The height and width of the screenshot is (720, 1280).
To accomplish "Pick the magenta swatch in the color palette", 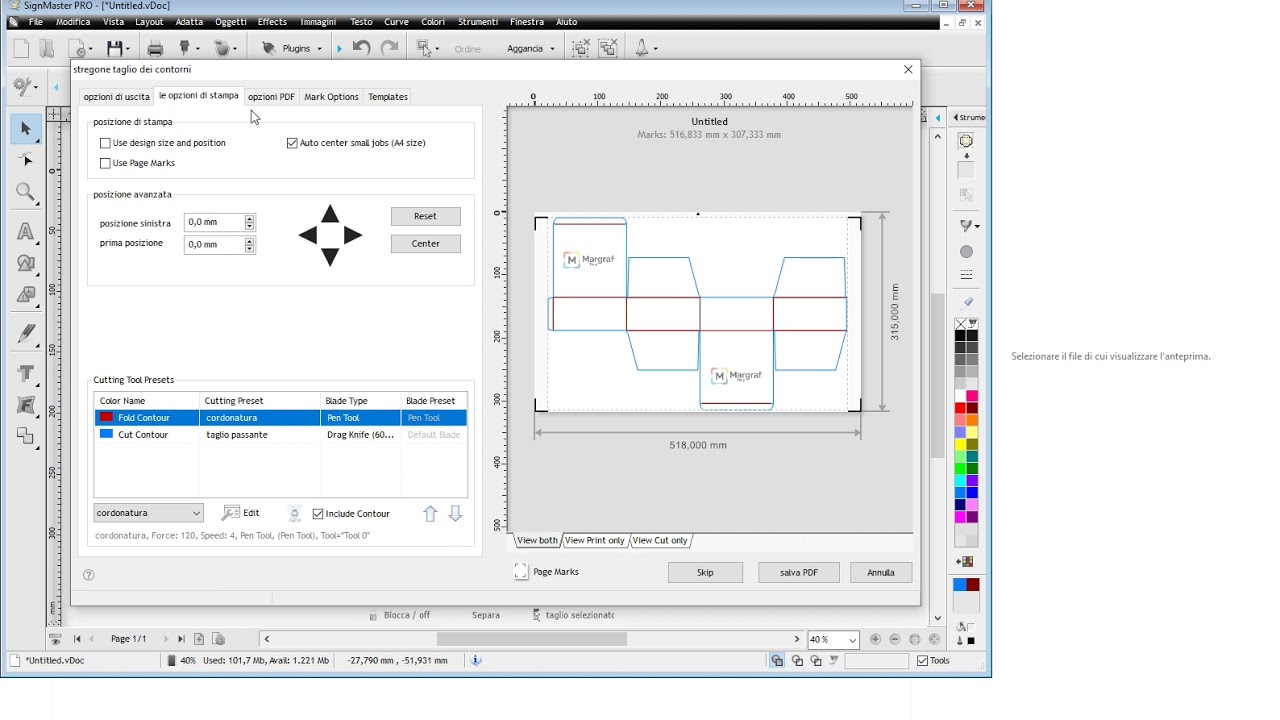I will pyautogui.click(x=960, y=517).
